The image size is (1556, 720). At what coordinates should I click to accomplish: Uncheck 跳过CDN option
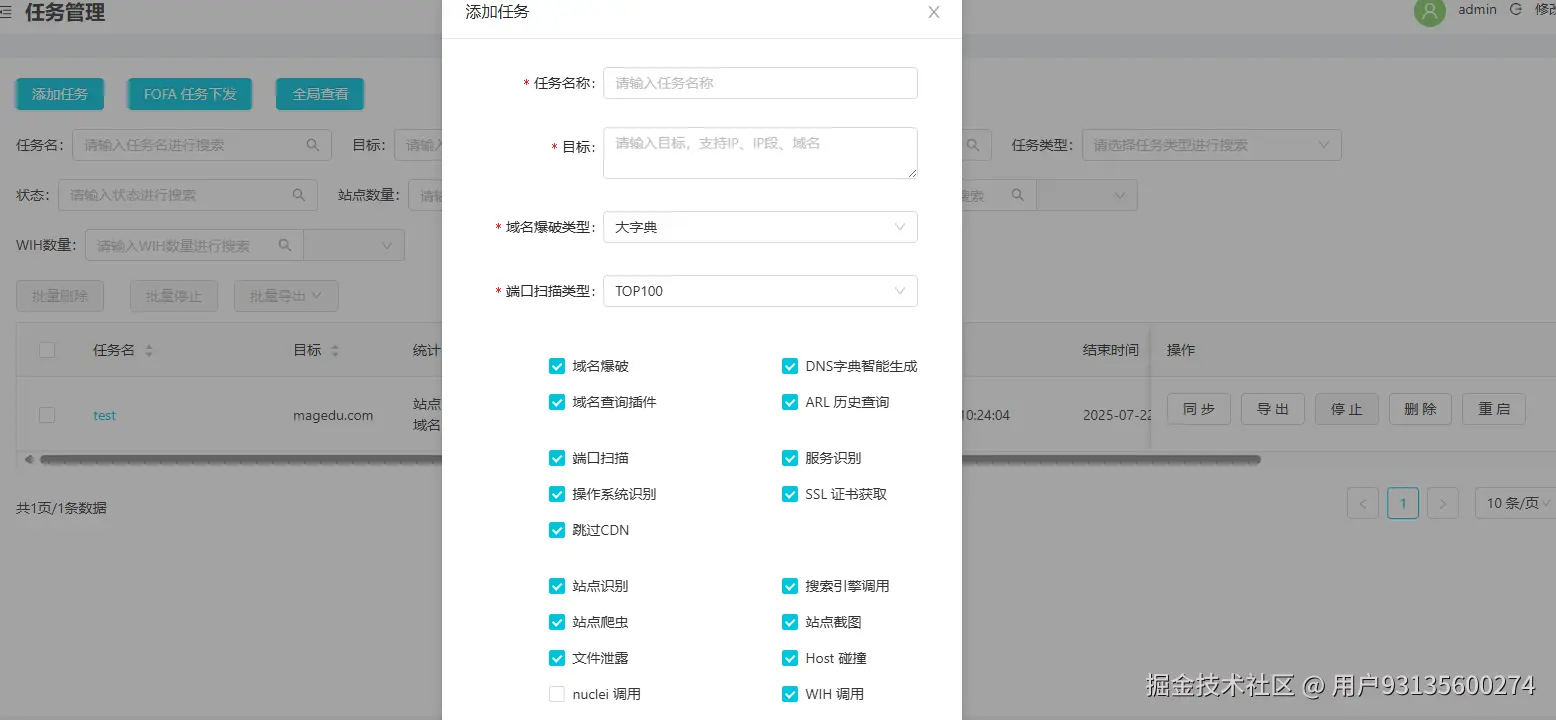[557, 530]
